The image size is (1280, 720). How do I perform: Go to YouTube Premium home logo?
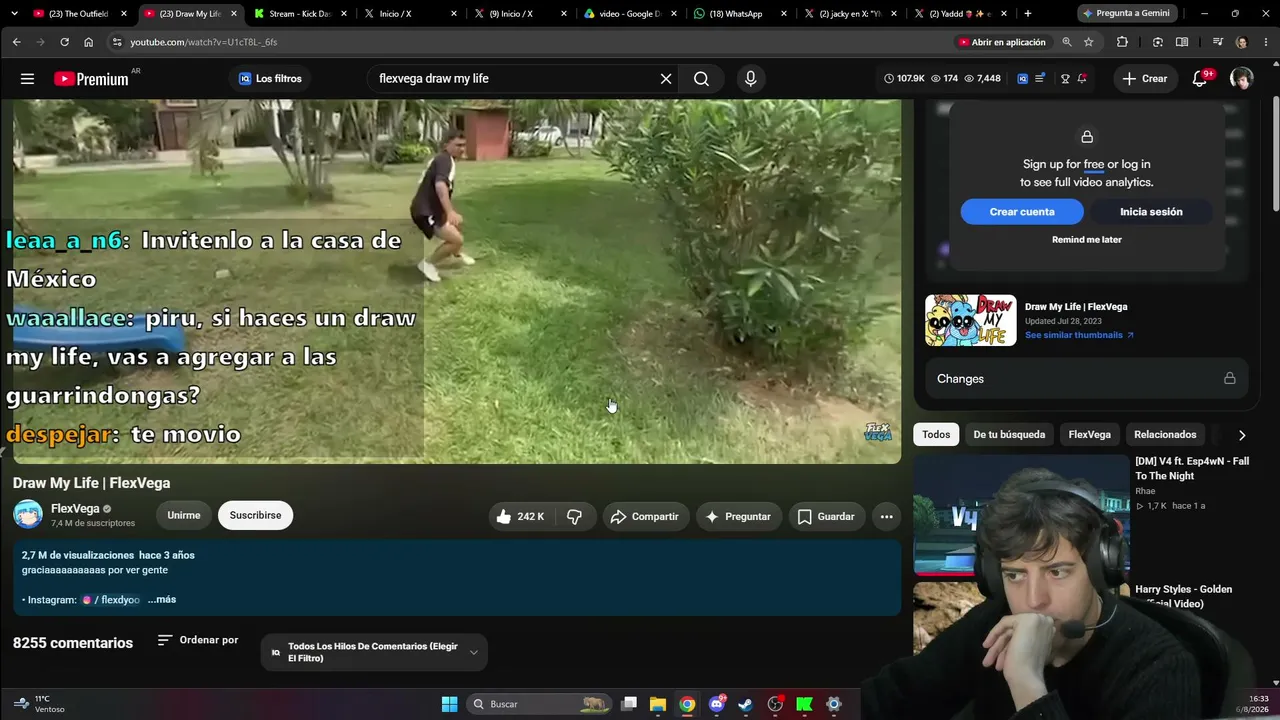click(x=91, y=79)
